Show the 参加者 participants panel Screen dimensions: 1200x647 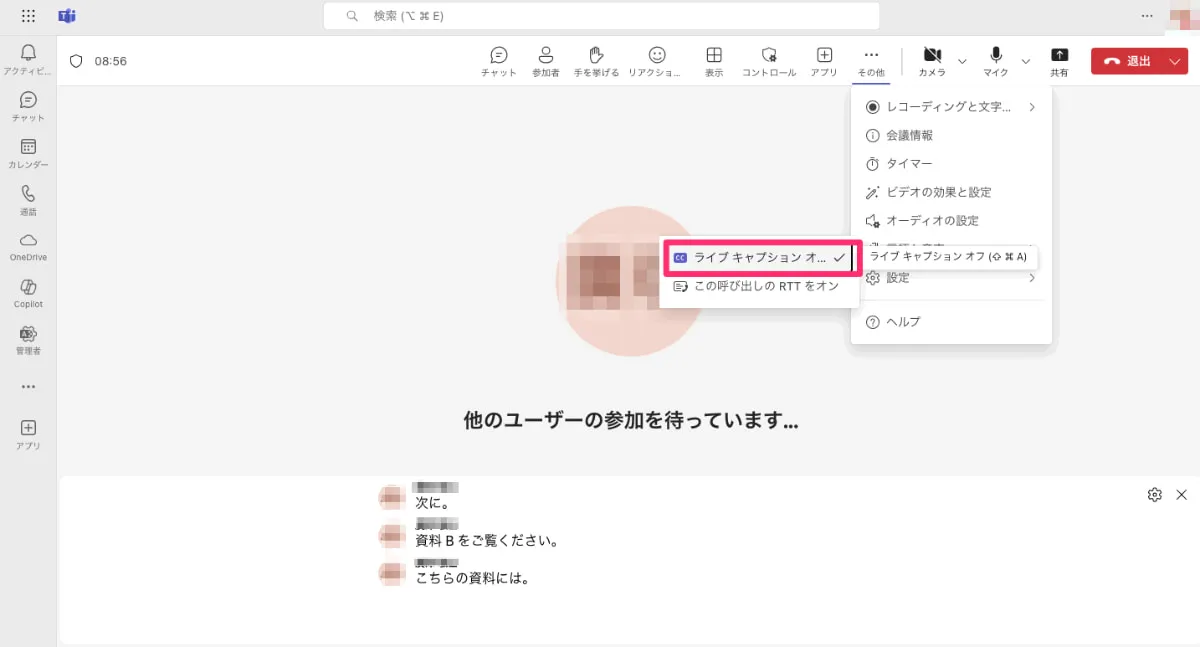pos(545,60)
